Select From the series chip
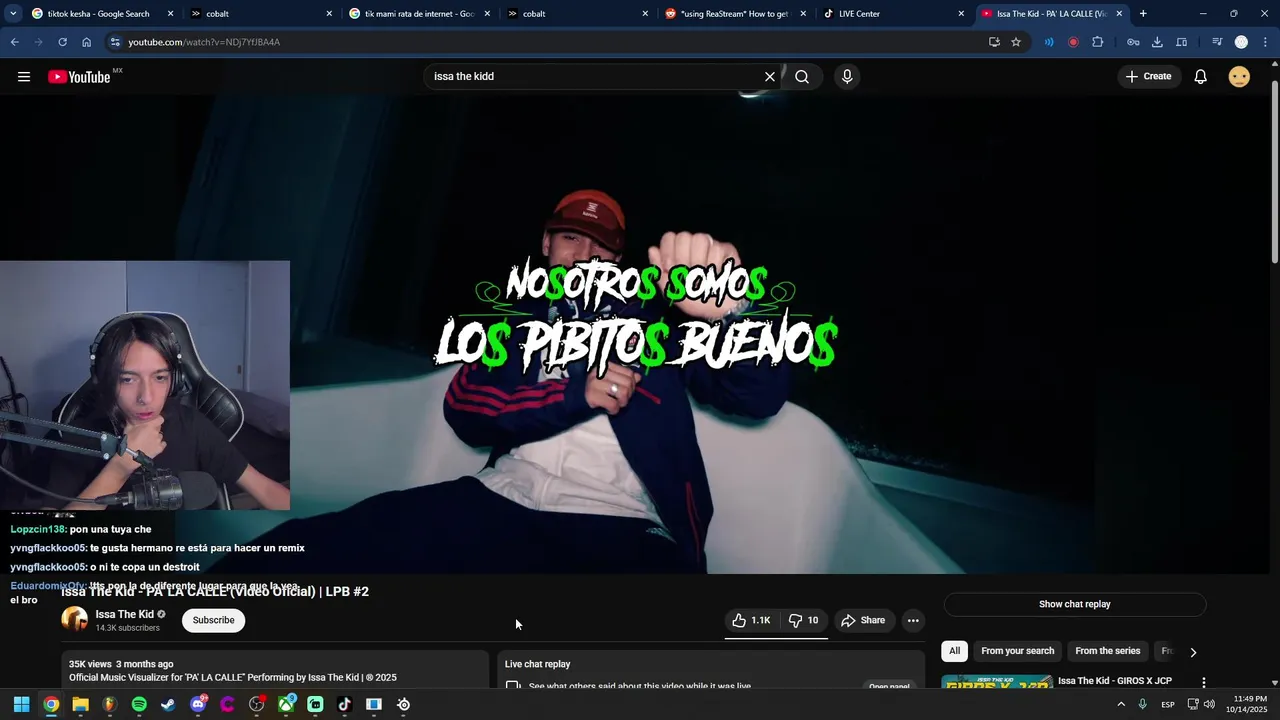 (x=1107, y=651)
